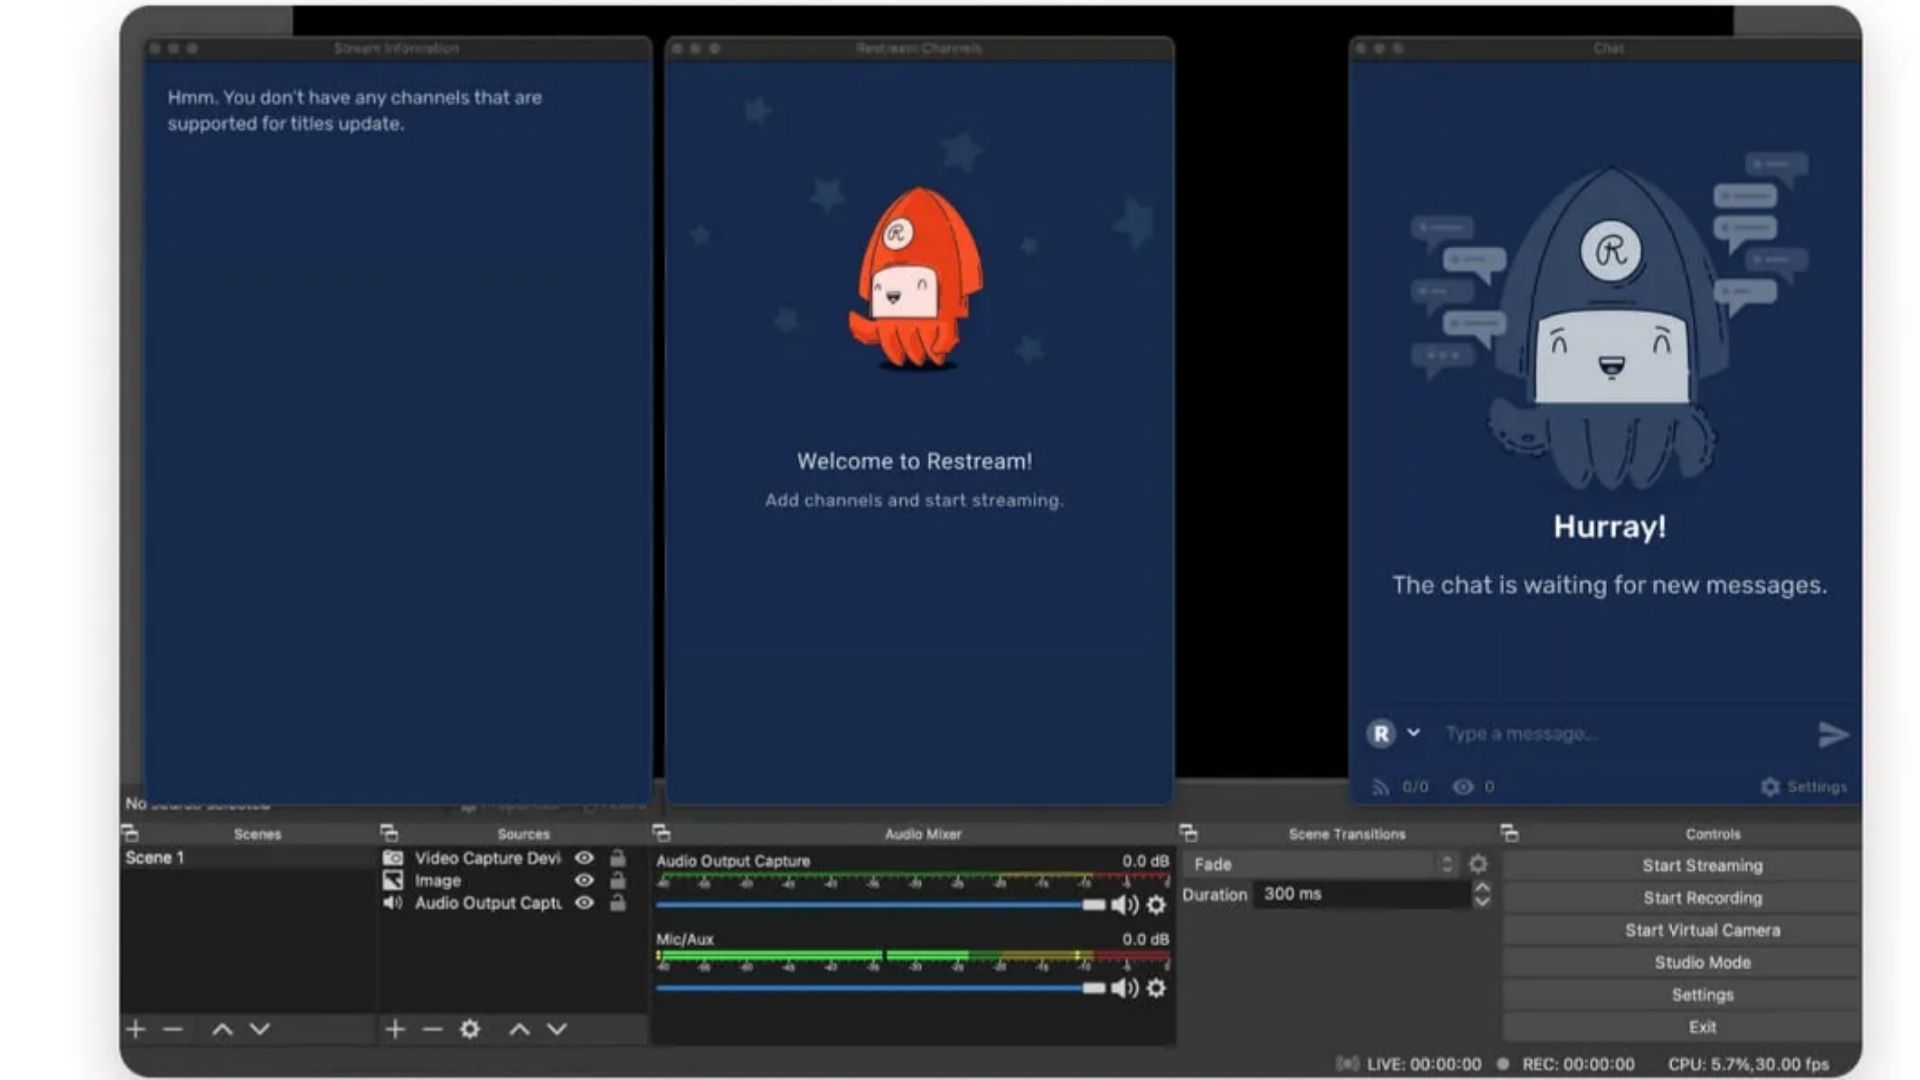The image size is (1920, 1080).
Task: Open Mic/Aux advanced options gear icon
Action: [x=1157, y=987]
